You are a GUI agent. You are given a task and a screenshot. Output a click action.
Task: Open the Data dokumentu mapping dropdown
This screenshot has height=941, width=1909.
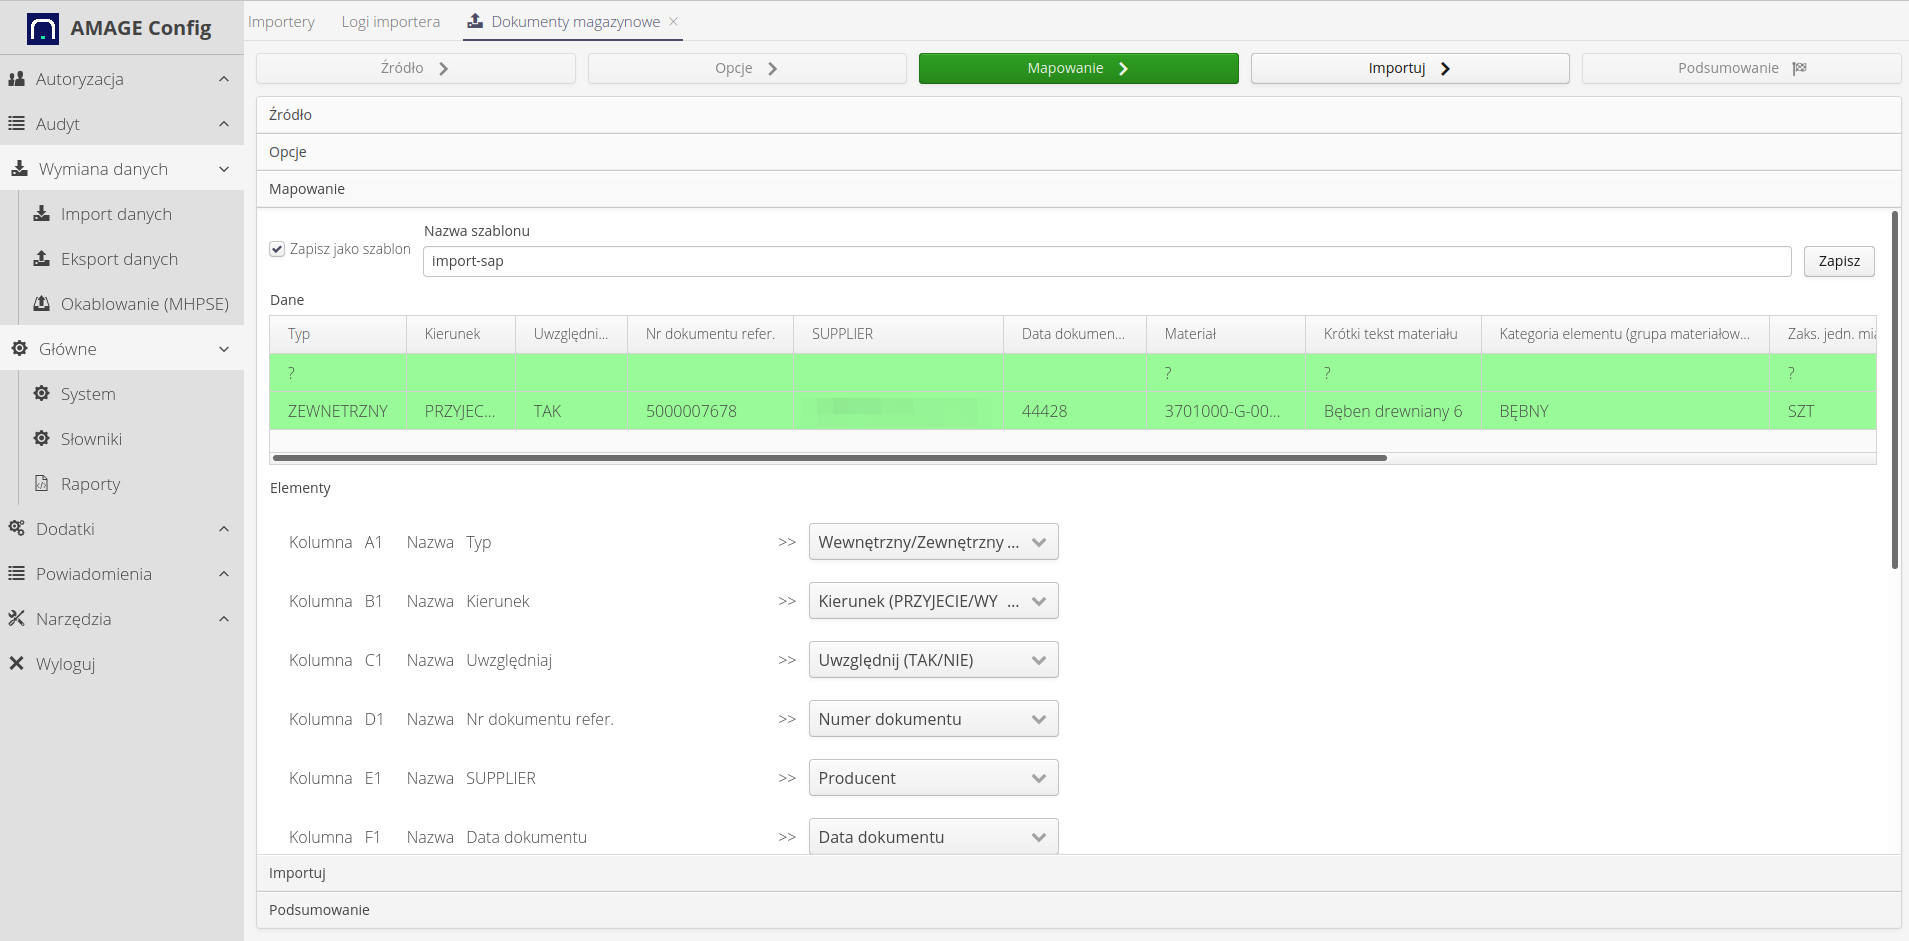(932, 836)
